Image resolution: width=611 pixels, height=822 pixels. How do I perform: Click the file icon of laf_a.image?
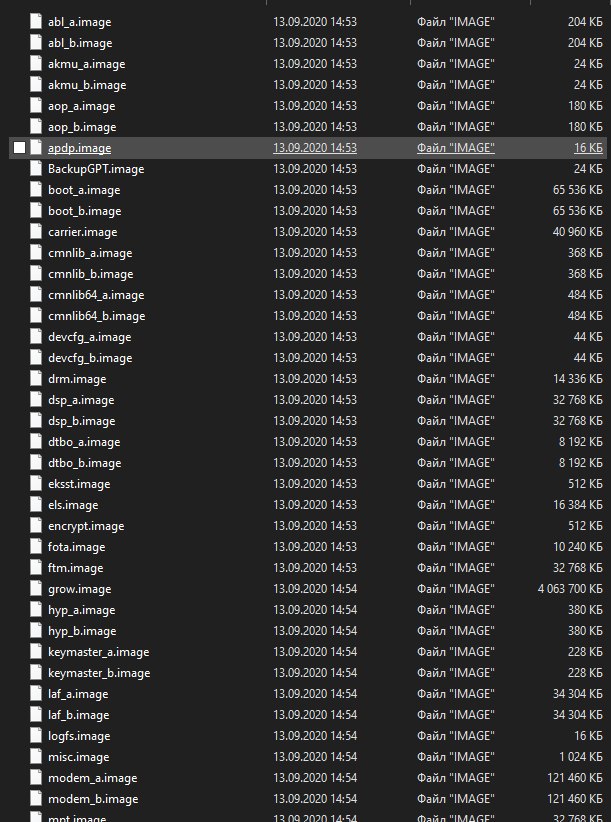click(x=36, y=694)
